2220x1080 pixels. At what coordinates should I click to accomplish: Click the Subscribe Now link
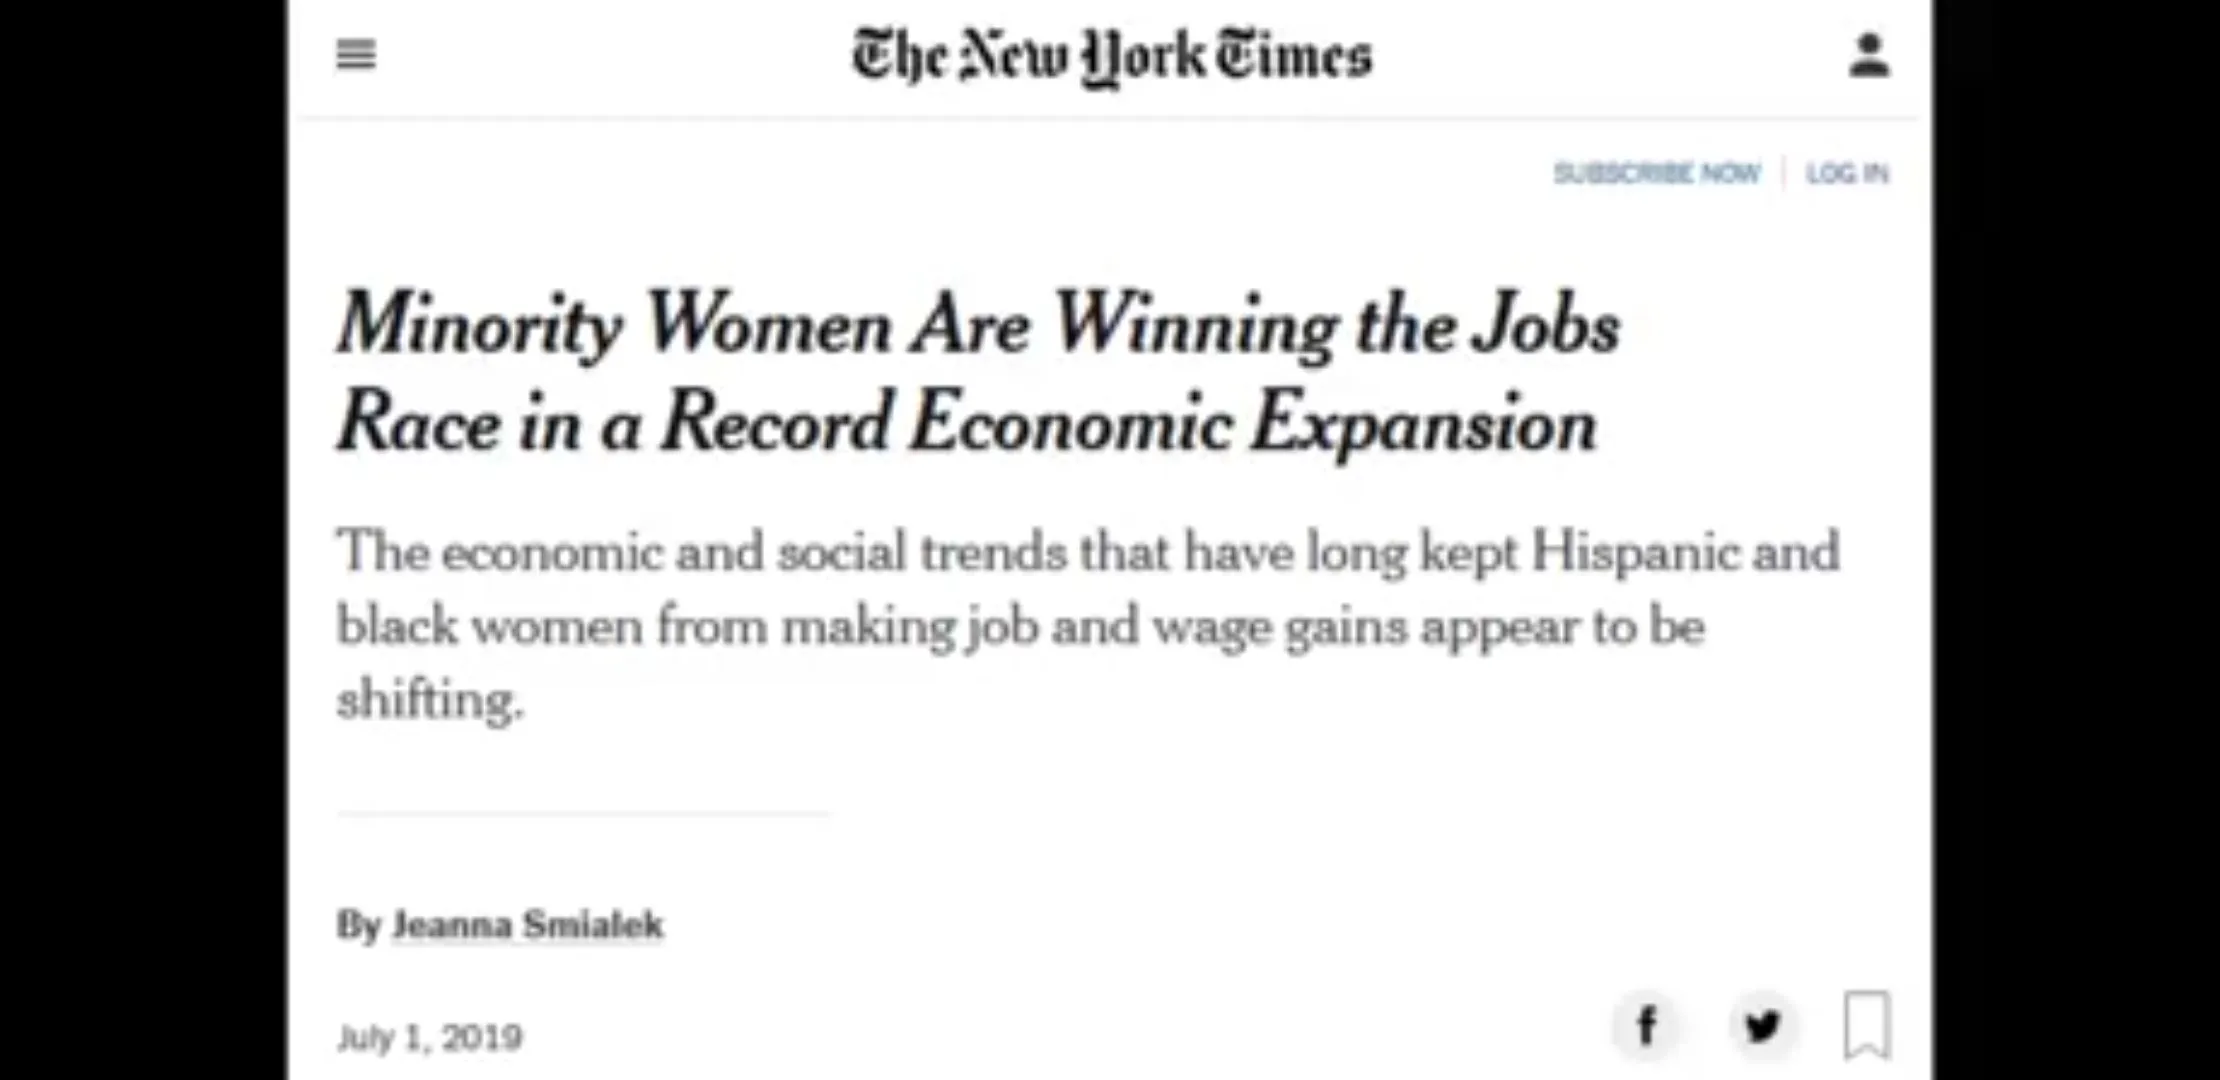(x=1656, y=173)
